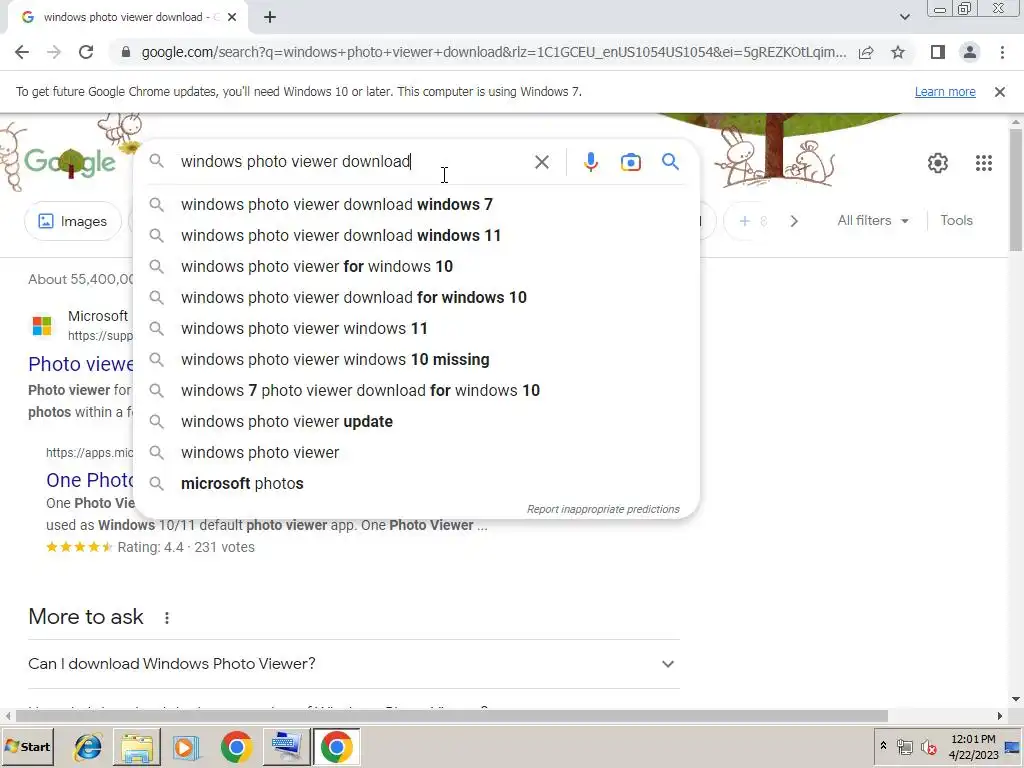Choose the 'microsoft photos' suggestion
The height and width of the screenshot is (768, 1024).
416,484
